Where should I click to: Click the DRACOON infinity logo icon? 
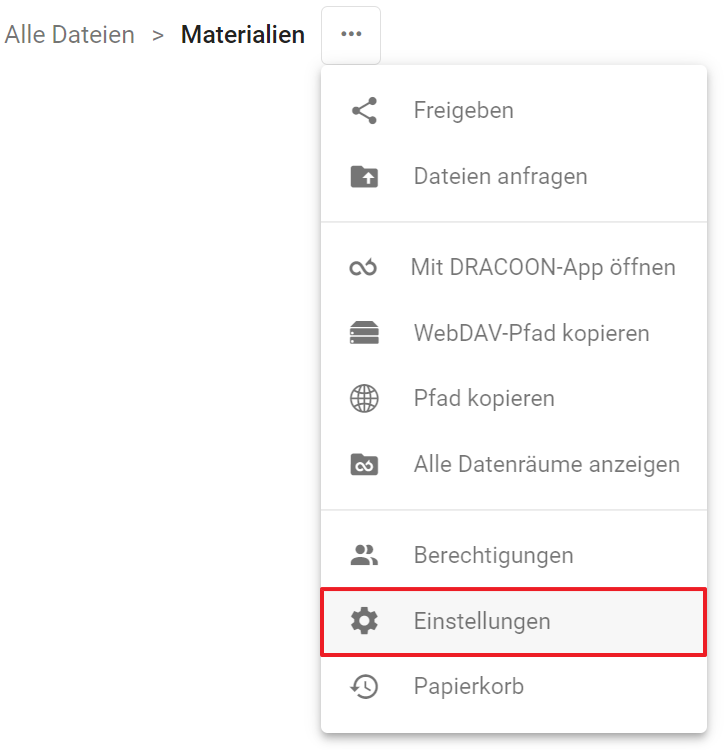(364, 267)
